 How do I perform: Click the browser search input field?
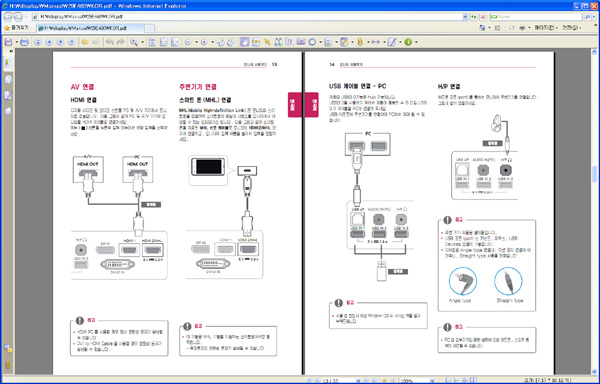click(536, 17)
